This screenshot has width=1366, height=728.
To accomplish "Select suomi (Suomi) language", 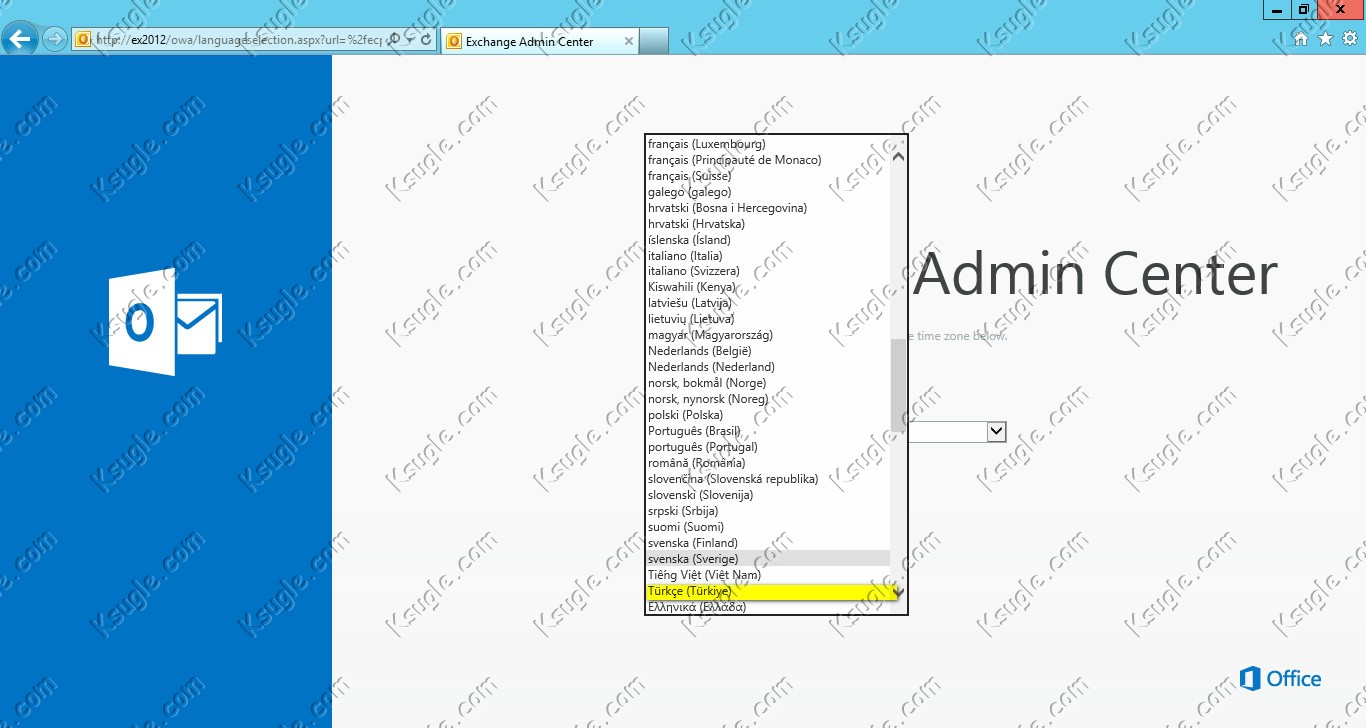I will click(768, 527).
